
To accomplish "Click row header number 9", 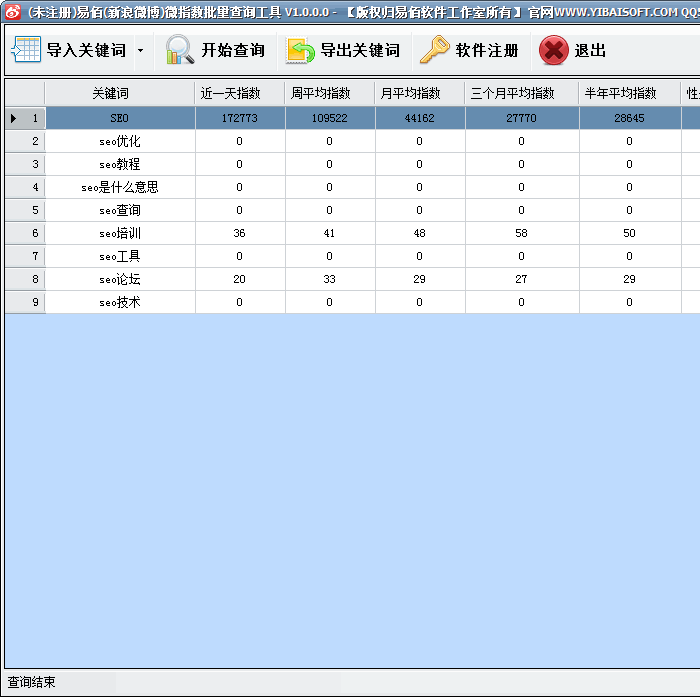I will point(35,302).
